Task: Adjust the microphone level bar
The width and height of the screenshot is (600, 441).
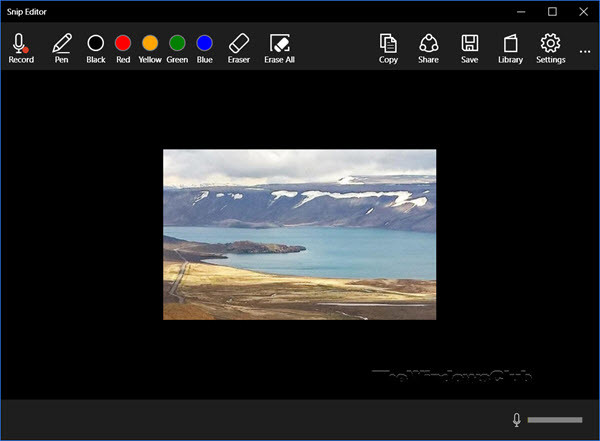Action: pos(555,420)
